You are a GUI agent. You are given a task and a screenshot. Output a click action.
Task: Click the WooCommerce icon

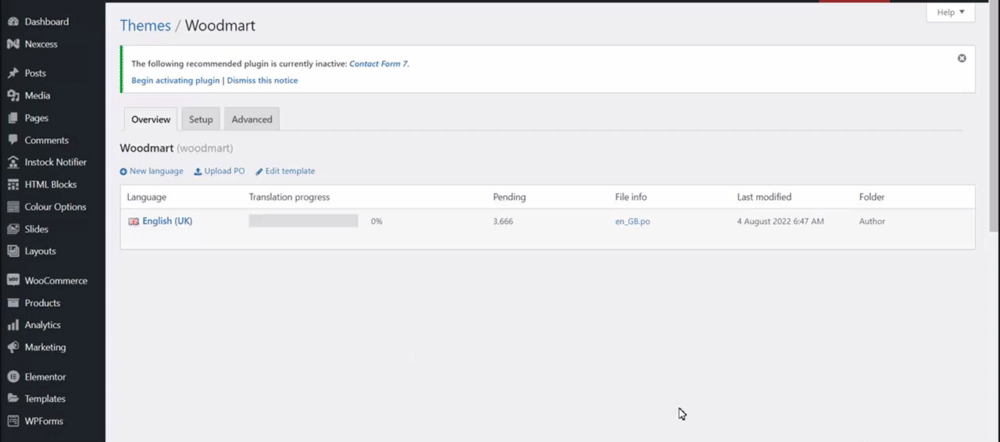[x=13, y=281]
